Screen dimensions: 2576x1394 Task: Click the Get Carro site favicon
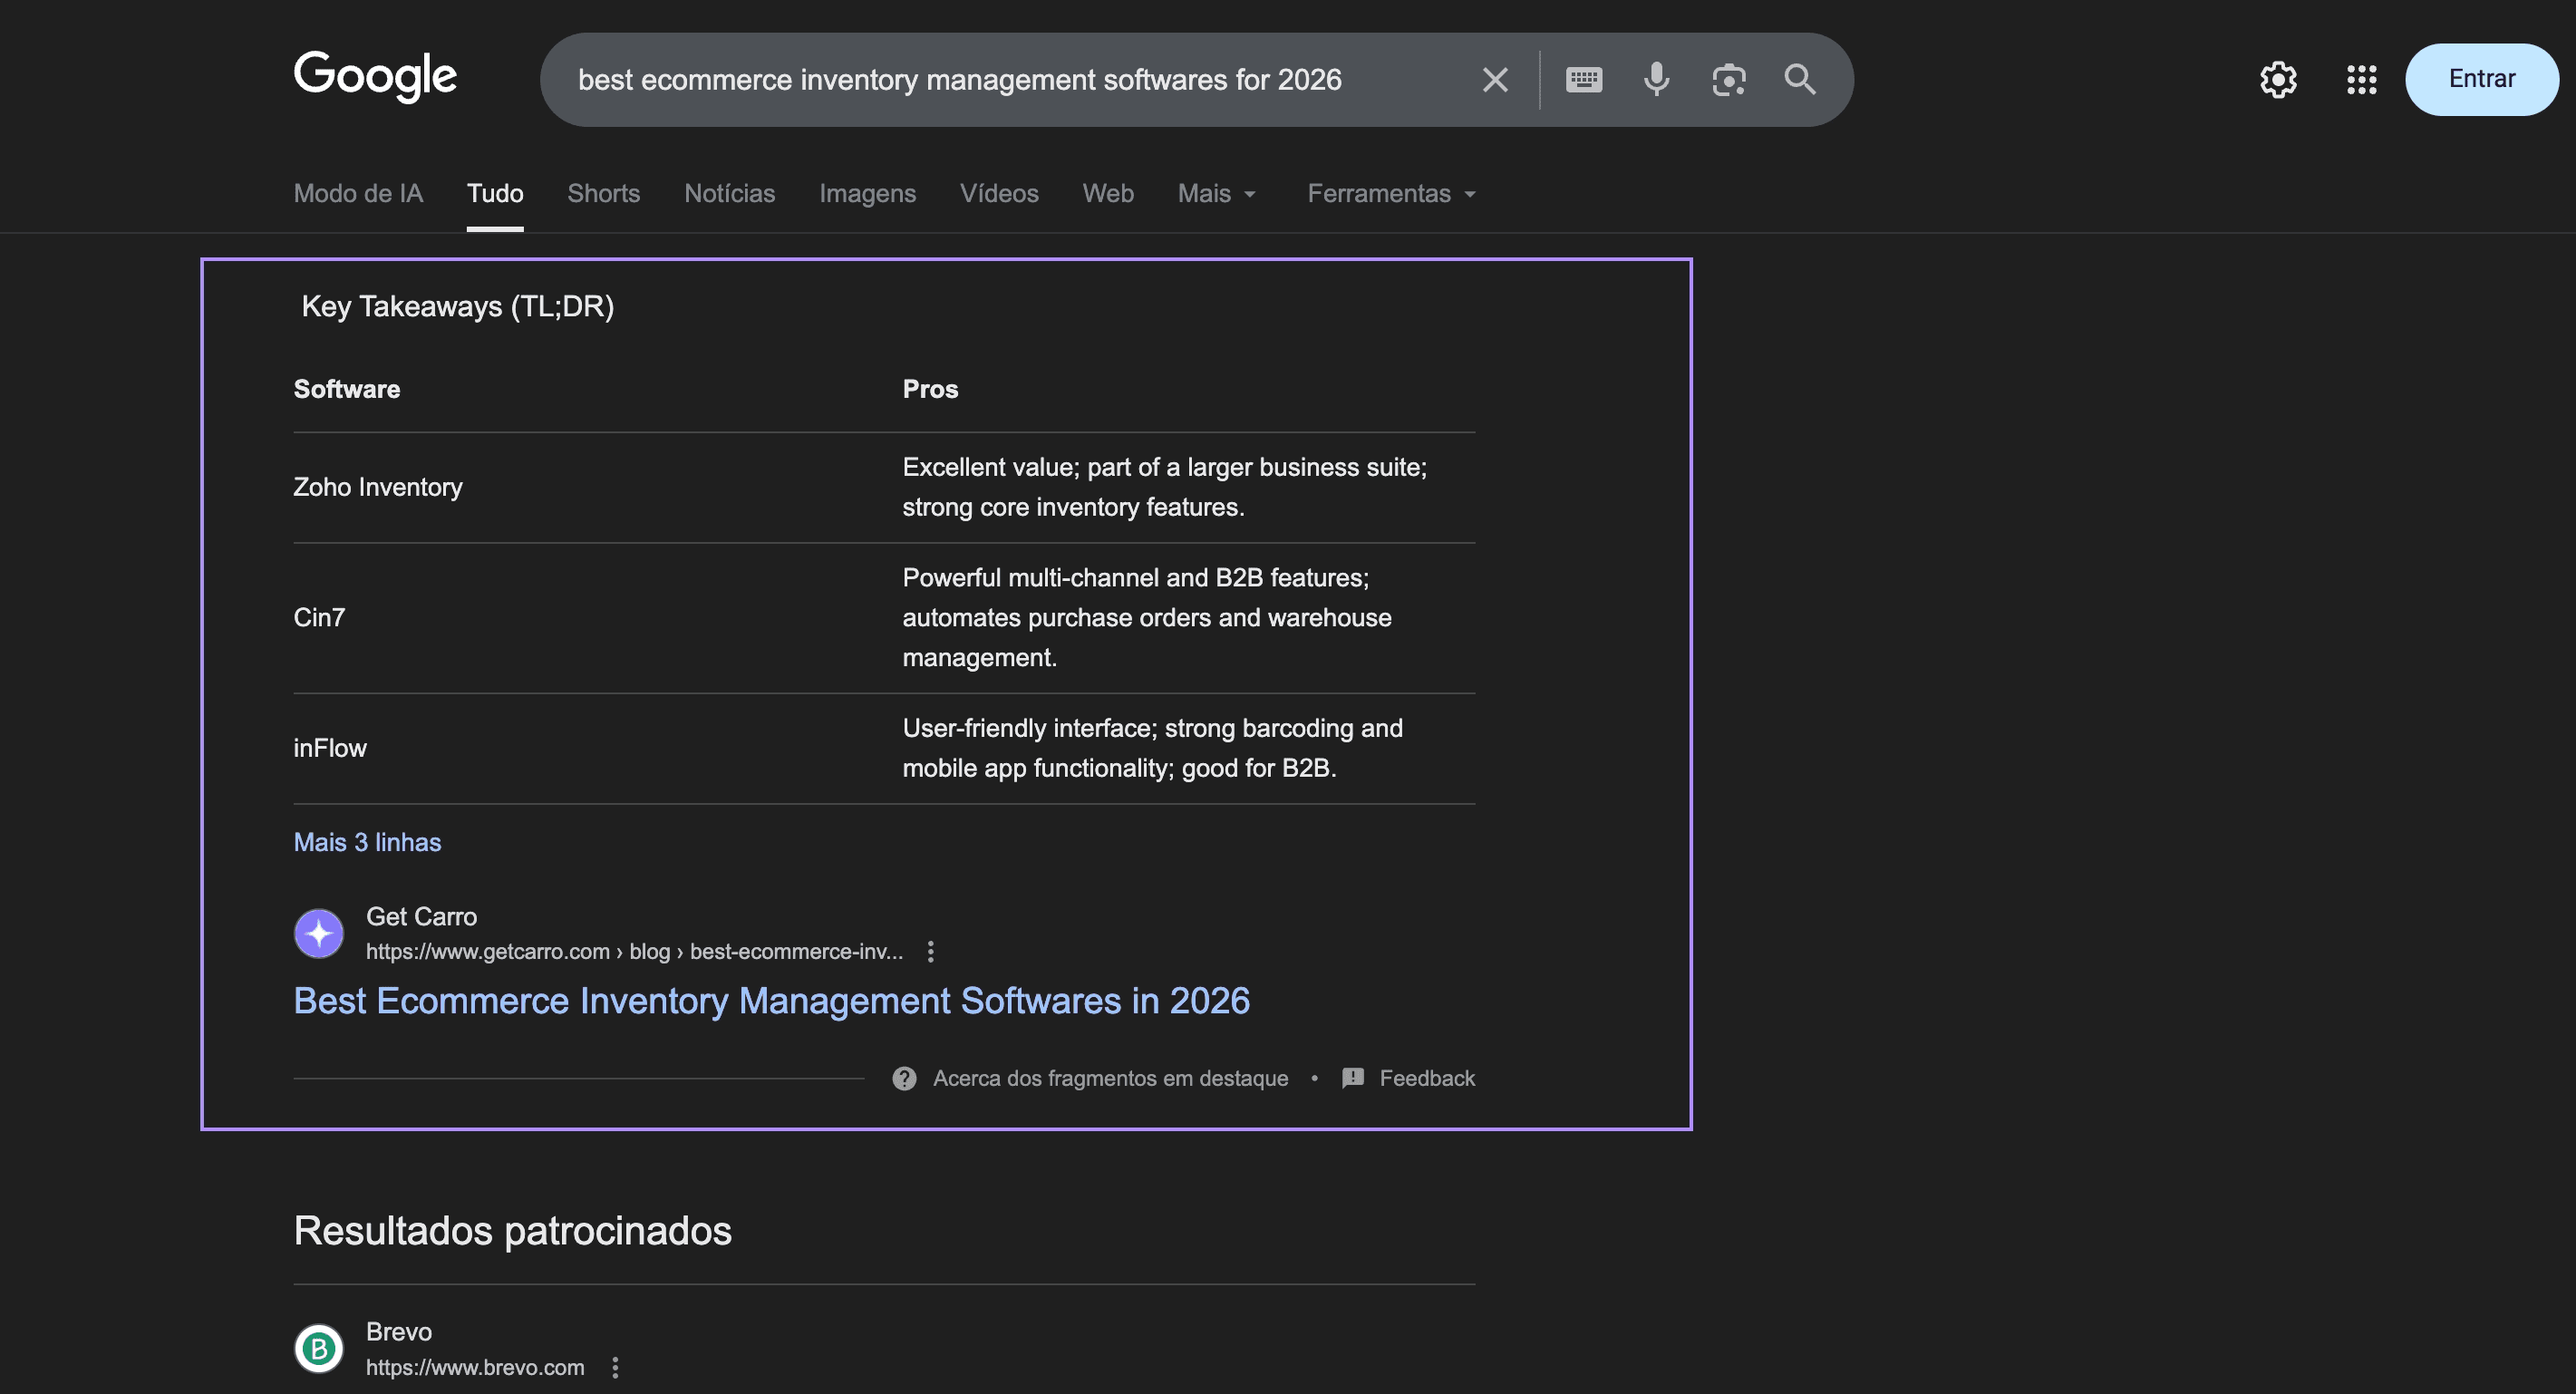tap(319, 933)
